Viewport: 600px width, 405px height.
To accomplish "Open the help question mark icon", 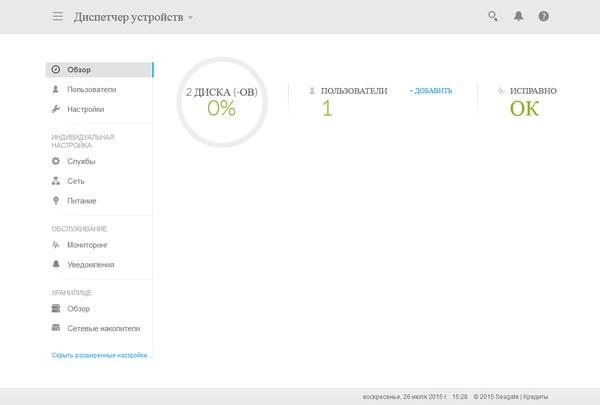I will point(543,16).
